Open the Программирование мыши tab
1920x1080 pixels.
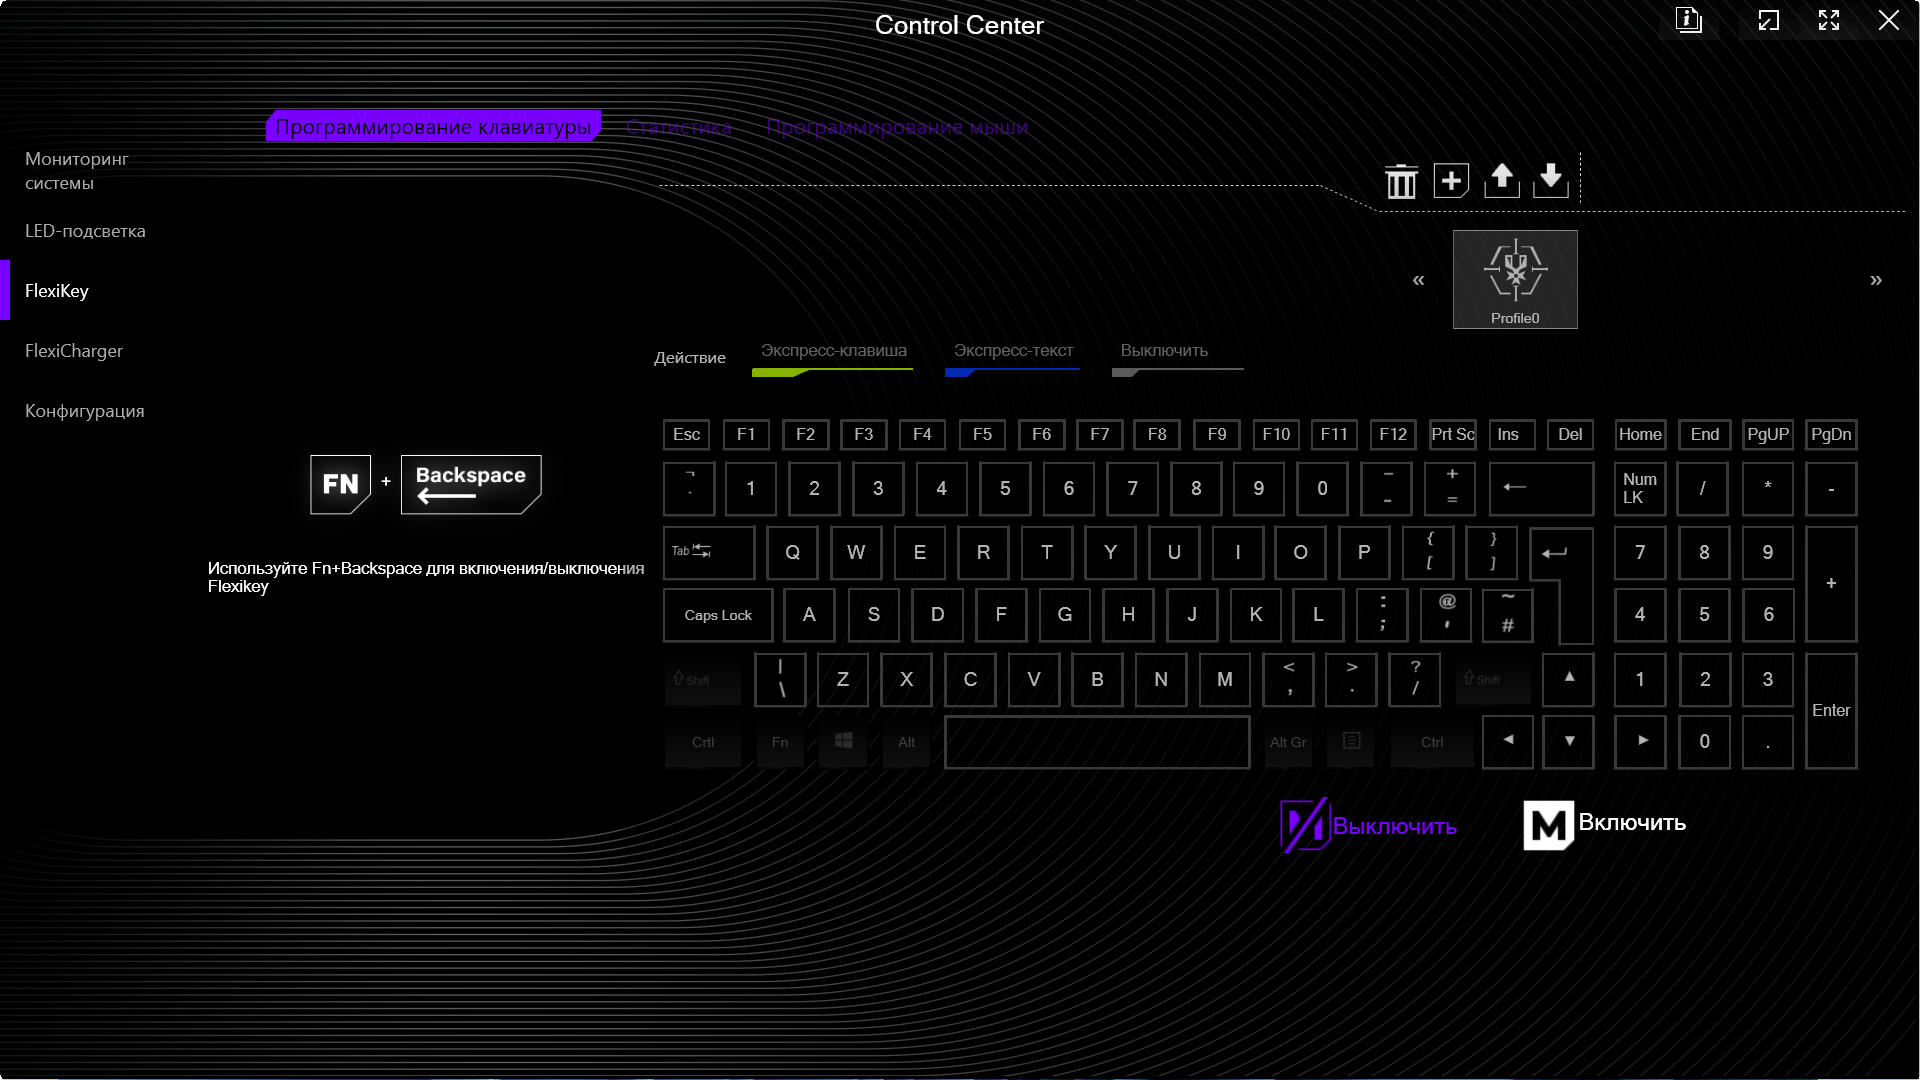tap(897, 127)
